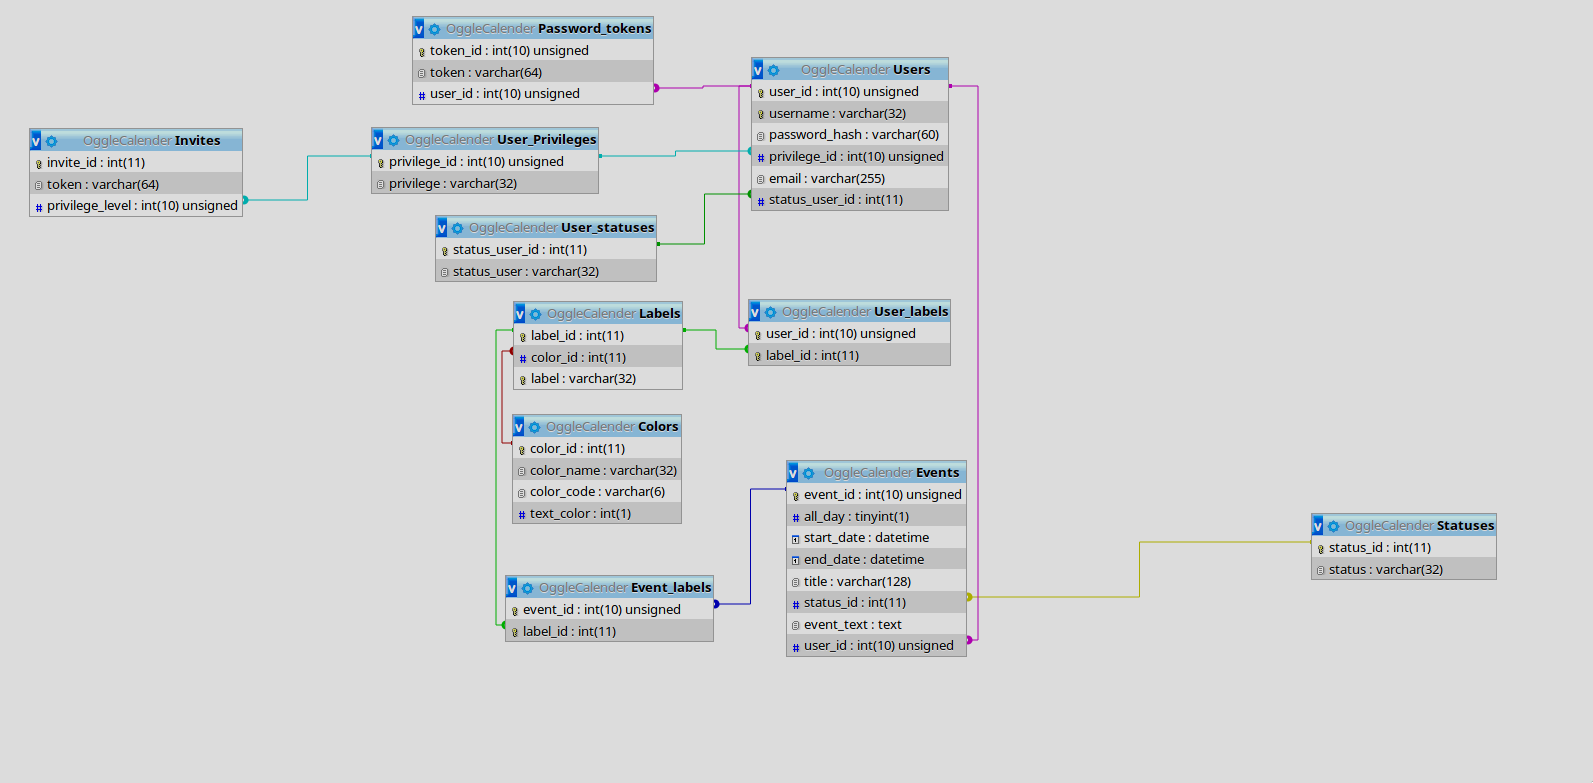Collapse the User_statuses table
Screen dimensions: 1593x783
(442, 228)
